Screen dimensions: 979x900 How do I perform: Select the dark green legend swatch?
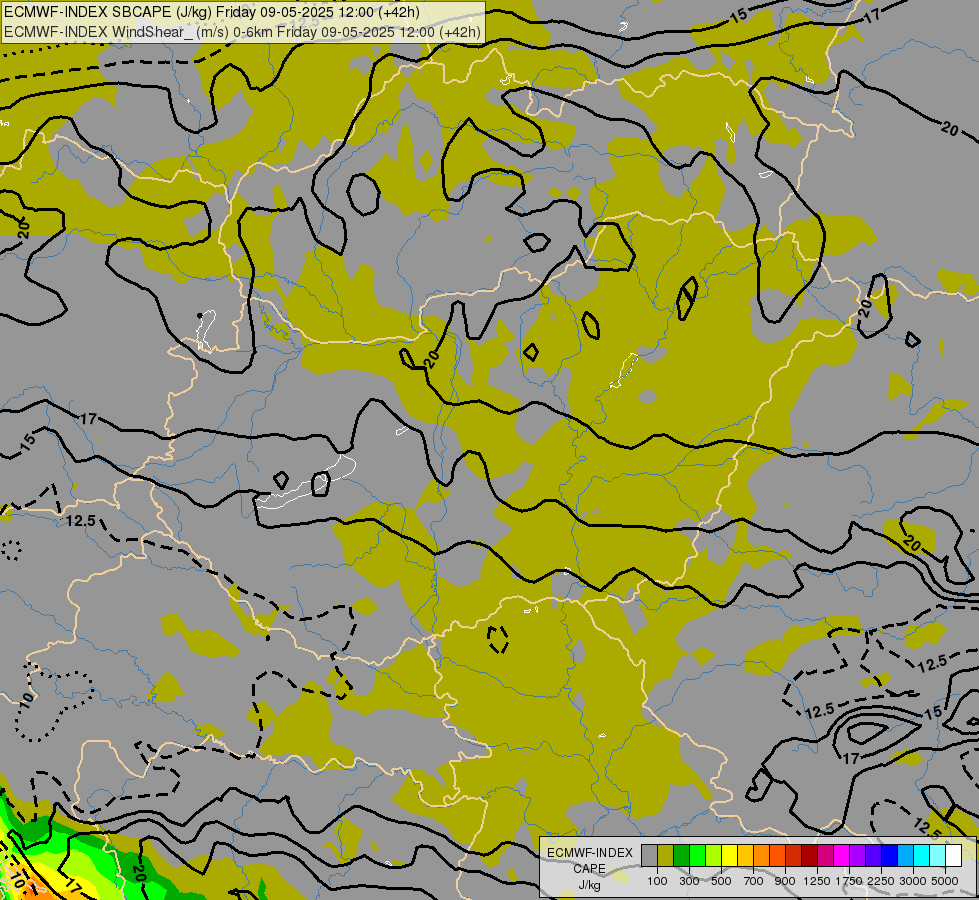click(x=682, y=856)
